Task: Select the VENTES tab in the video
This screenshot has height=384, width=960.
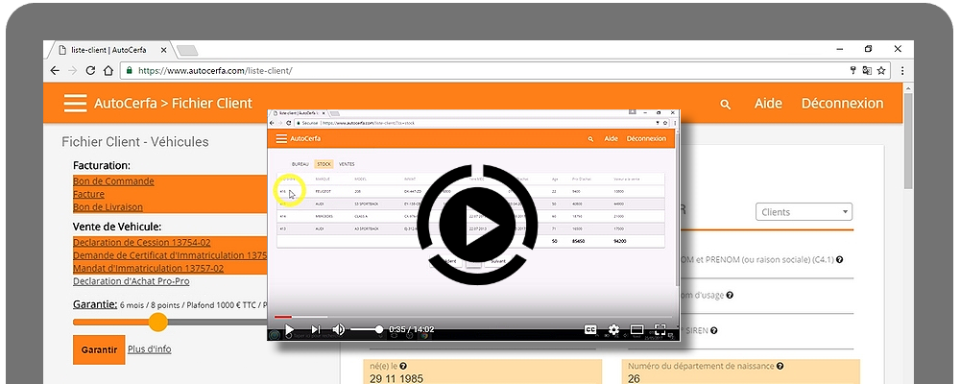Action: (347, 164)
